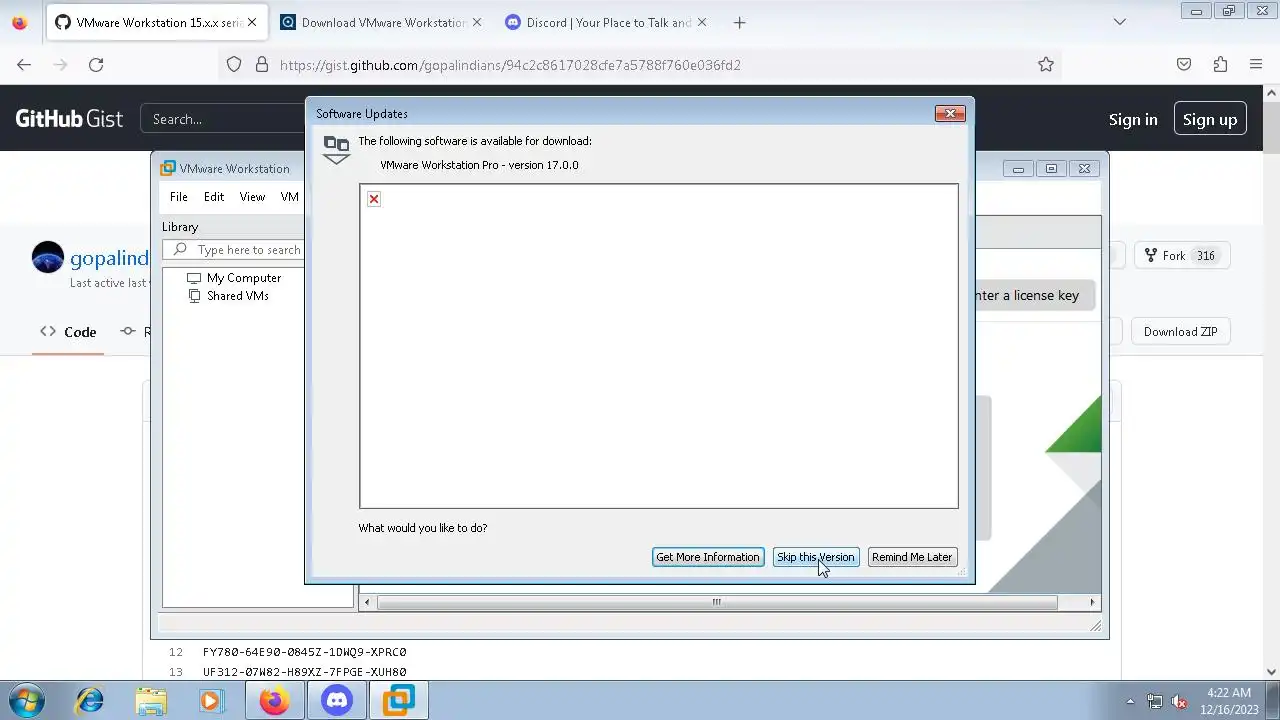
Task: Click the page scroll down arrow
Action: [1272, 672]
